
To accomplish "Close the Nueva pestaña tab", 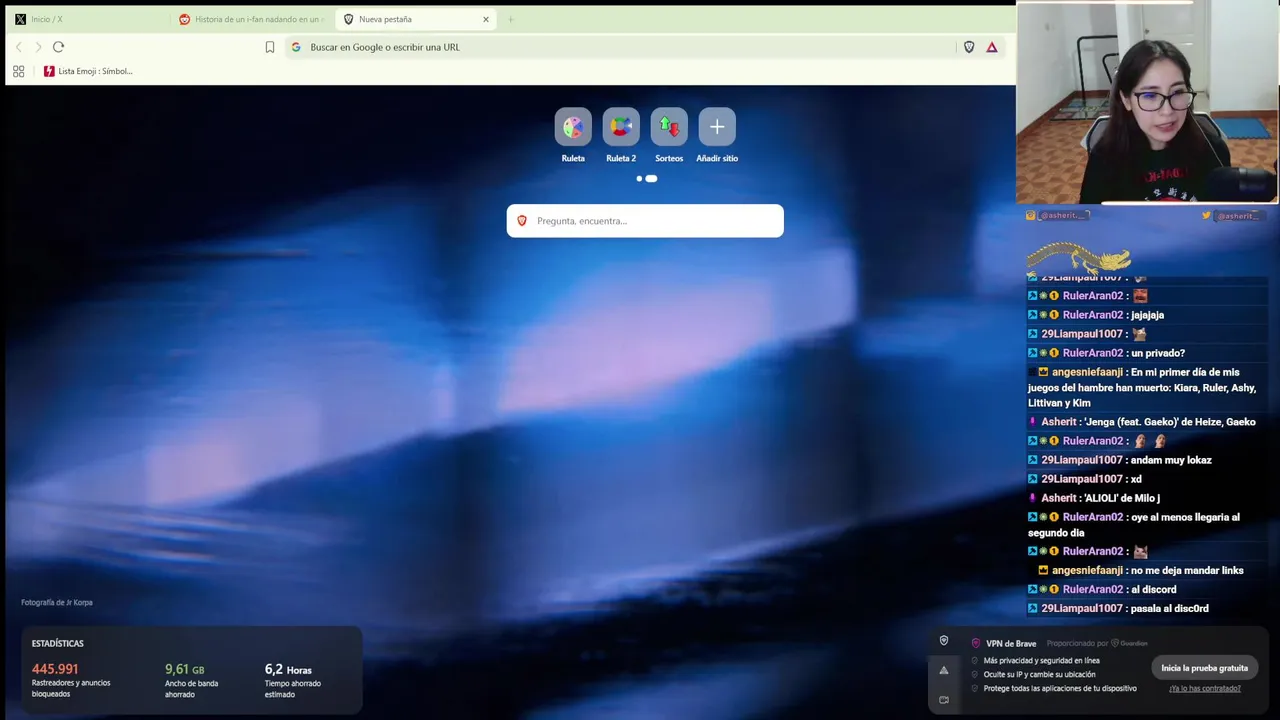I will click(486, 19).
